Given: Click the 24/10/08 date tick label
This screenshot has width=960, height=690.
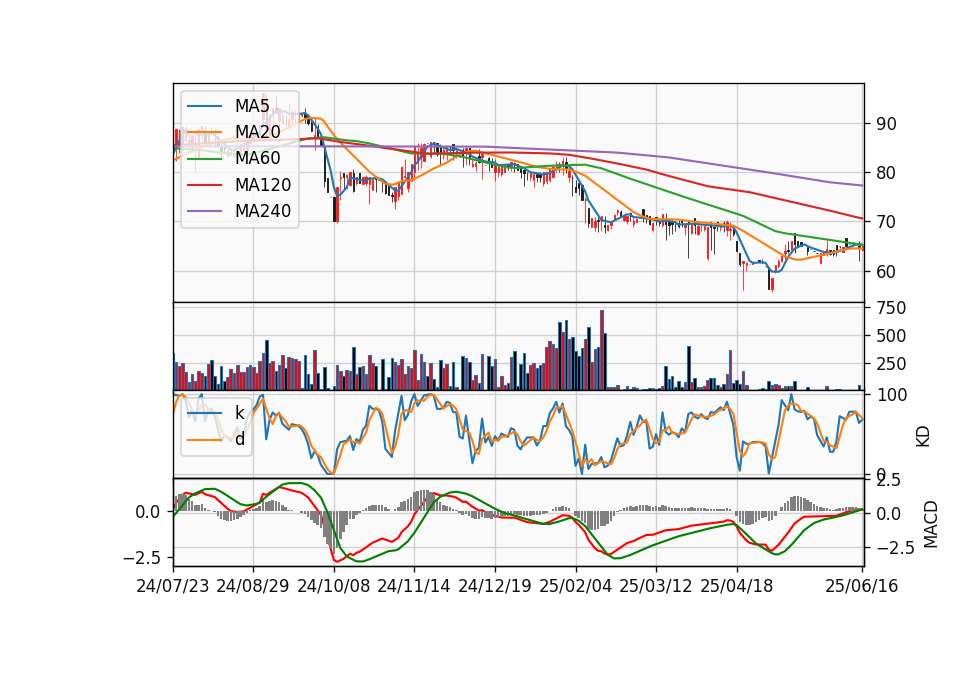Looking at the screenshot, I should click(334, 586).
